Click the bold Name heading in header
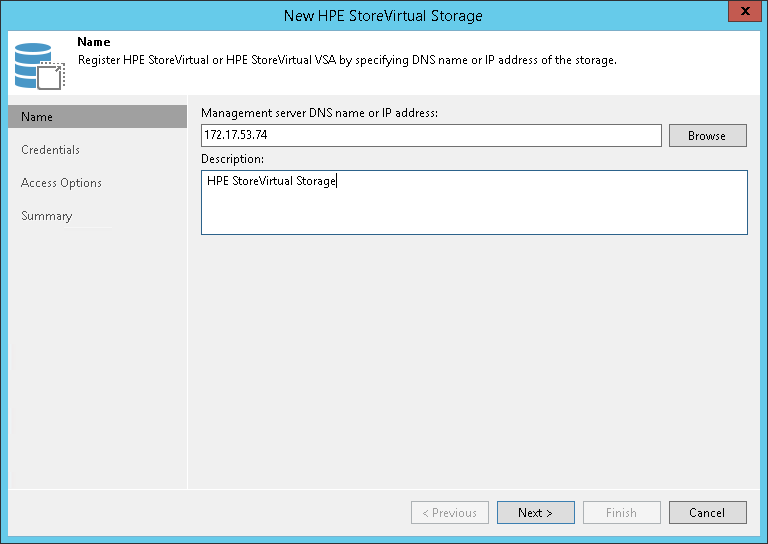768x544 pixels. tap(93, 43)
